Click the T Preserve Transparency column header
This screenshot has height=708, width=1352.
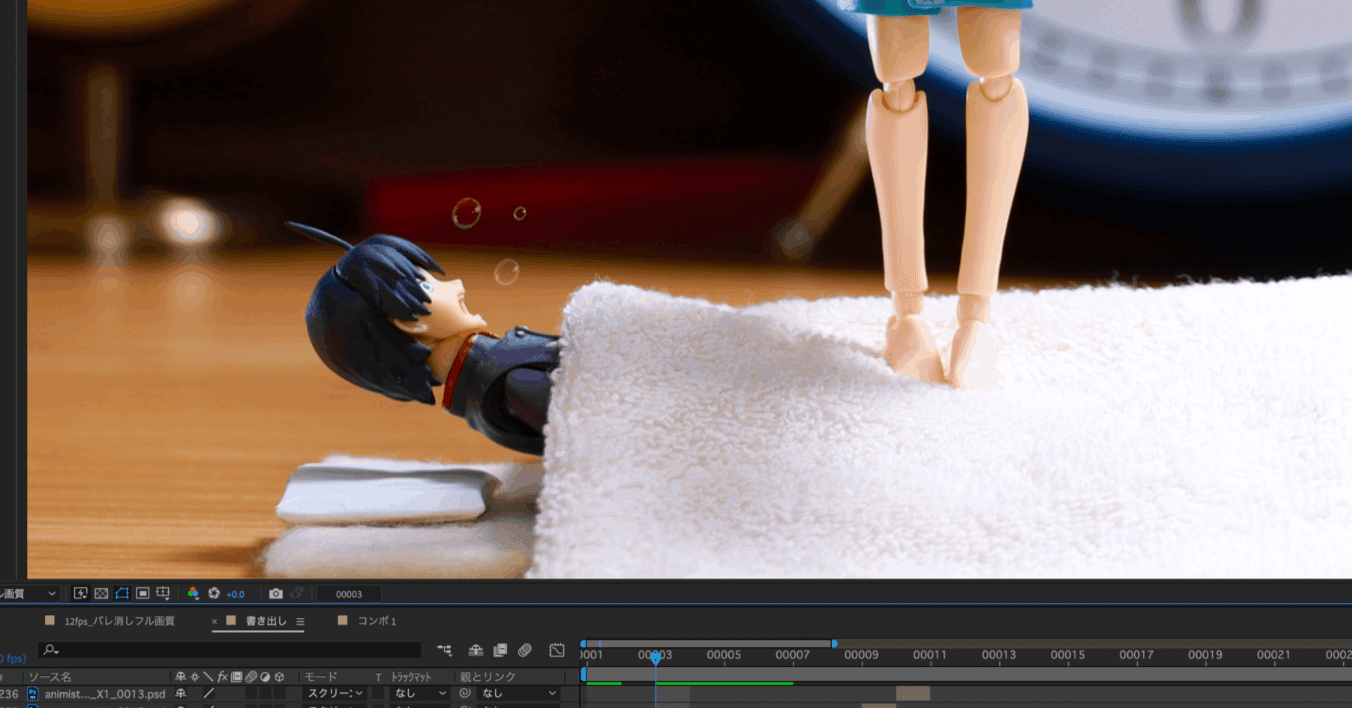coord(378,677)
